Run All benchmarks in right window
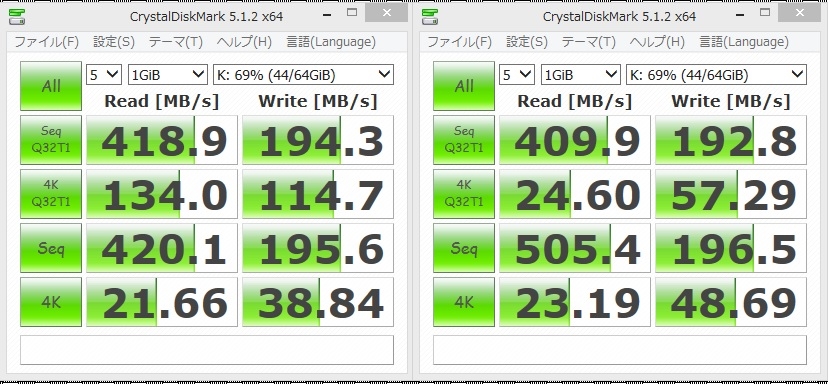Screen dimensions: 828x384 464,86
